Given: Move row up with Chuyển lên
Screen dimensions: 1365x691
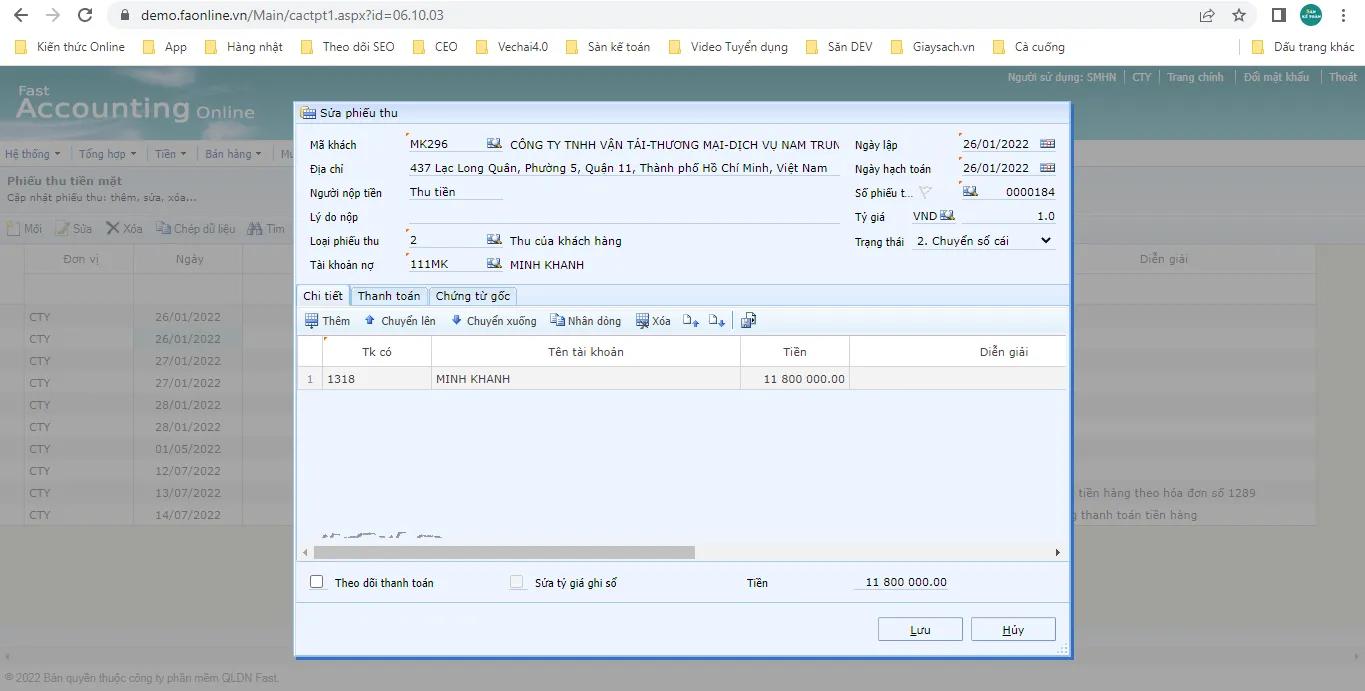Looking at the screenshot, I should point(399,321).
